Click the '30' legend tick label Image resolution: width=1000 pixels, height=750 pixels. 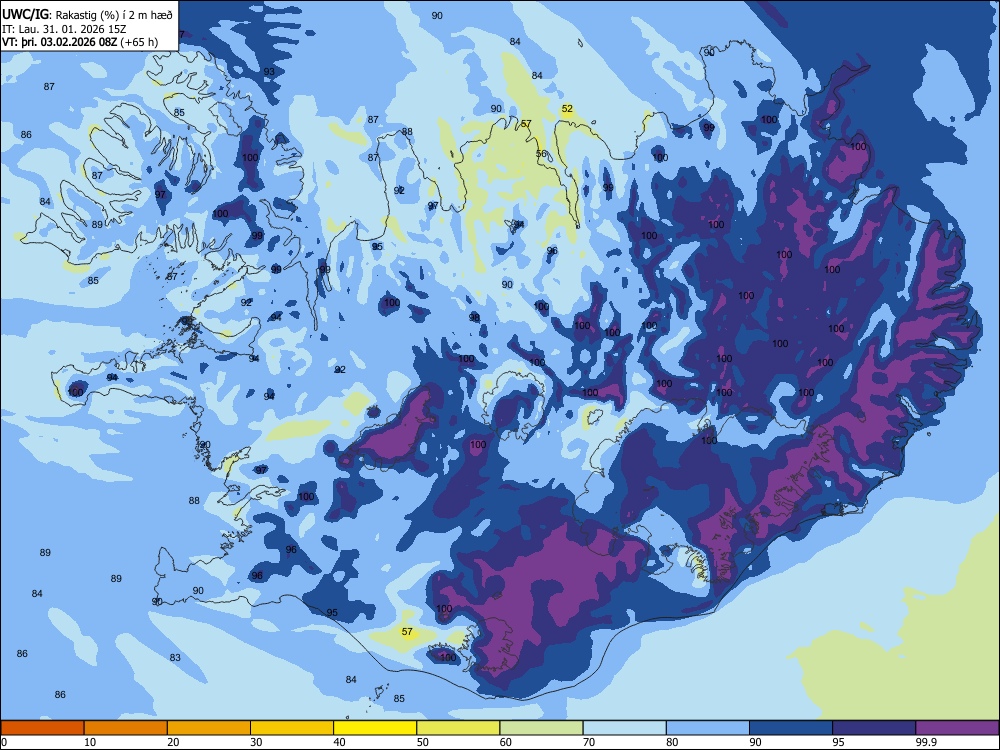pos(256,742)
